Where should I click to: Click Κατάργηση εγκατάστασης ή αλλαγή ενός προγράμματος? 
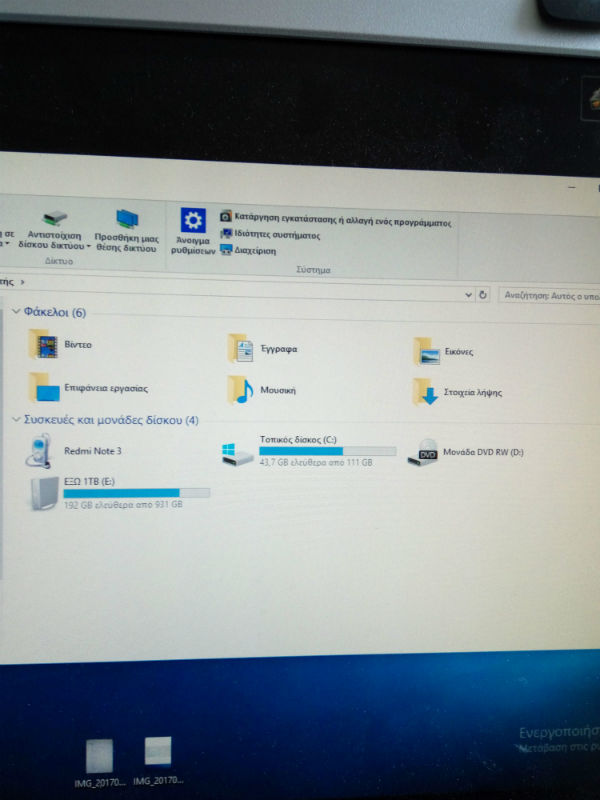[x=343, y=219]
